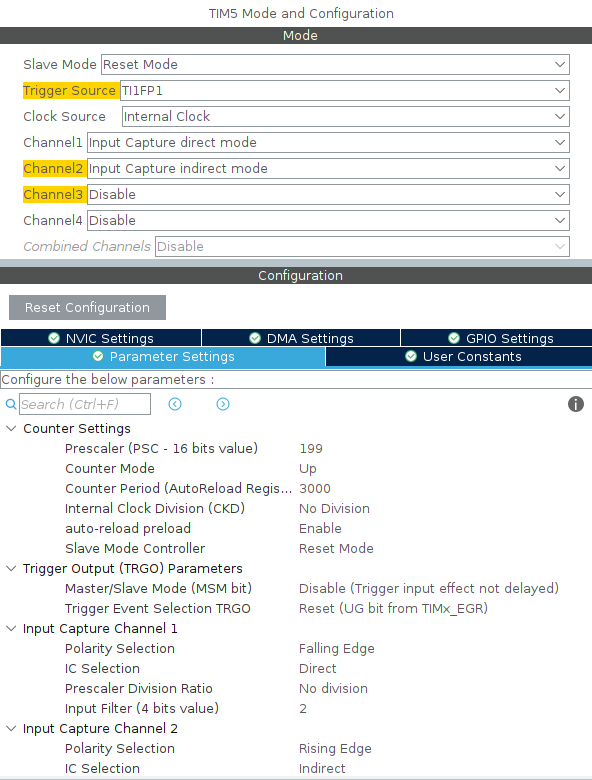Collapse Input Capture Channel 2 section
This screenshot has height=780, width=592.
click(x=11, y=728)
